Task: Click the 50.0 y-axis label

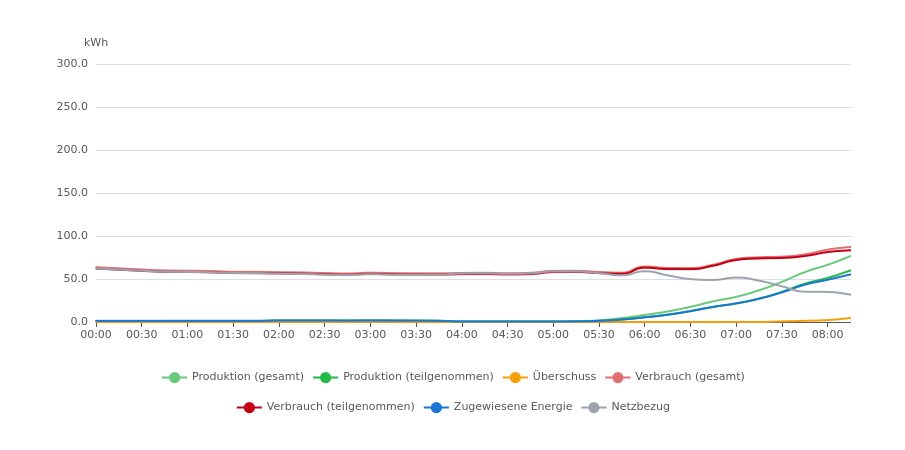Action: [x=75, y=279]
